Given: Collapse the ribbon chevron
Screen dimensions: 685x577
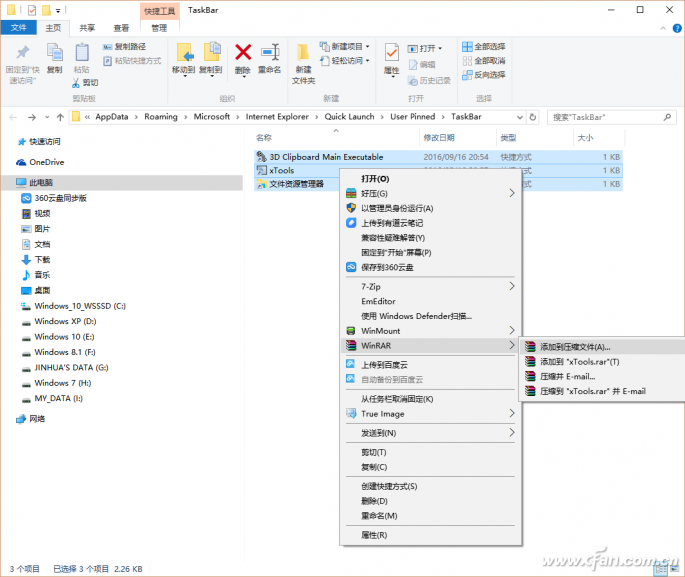Looking at the screenshot, I should [663, 28].
